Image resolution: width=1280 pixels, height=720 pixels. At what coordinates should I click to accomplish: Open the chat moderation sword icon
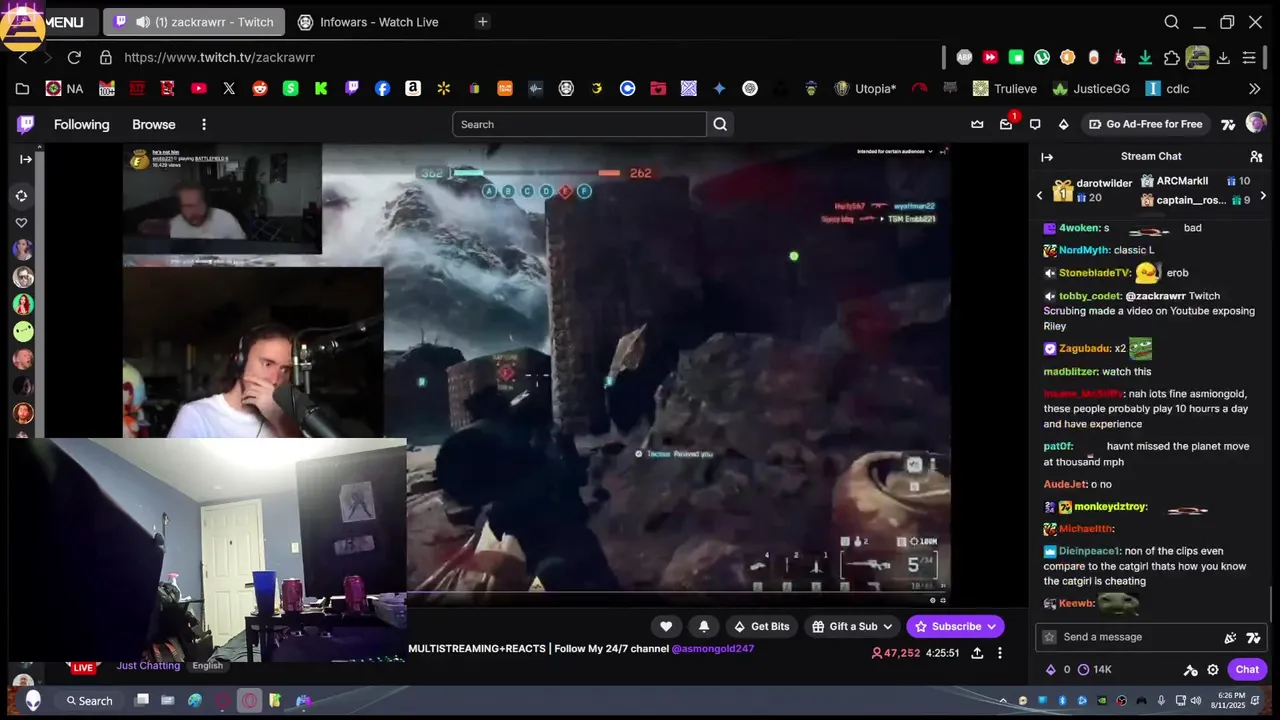[1191, 670]
